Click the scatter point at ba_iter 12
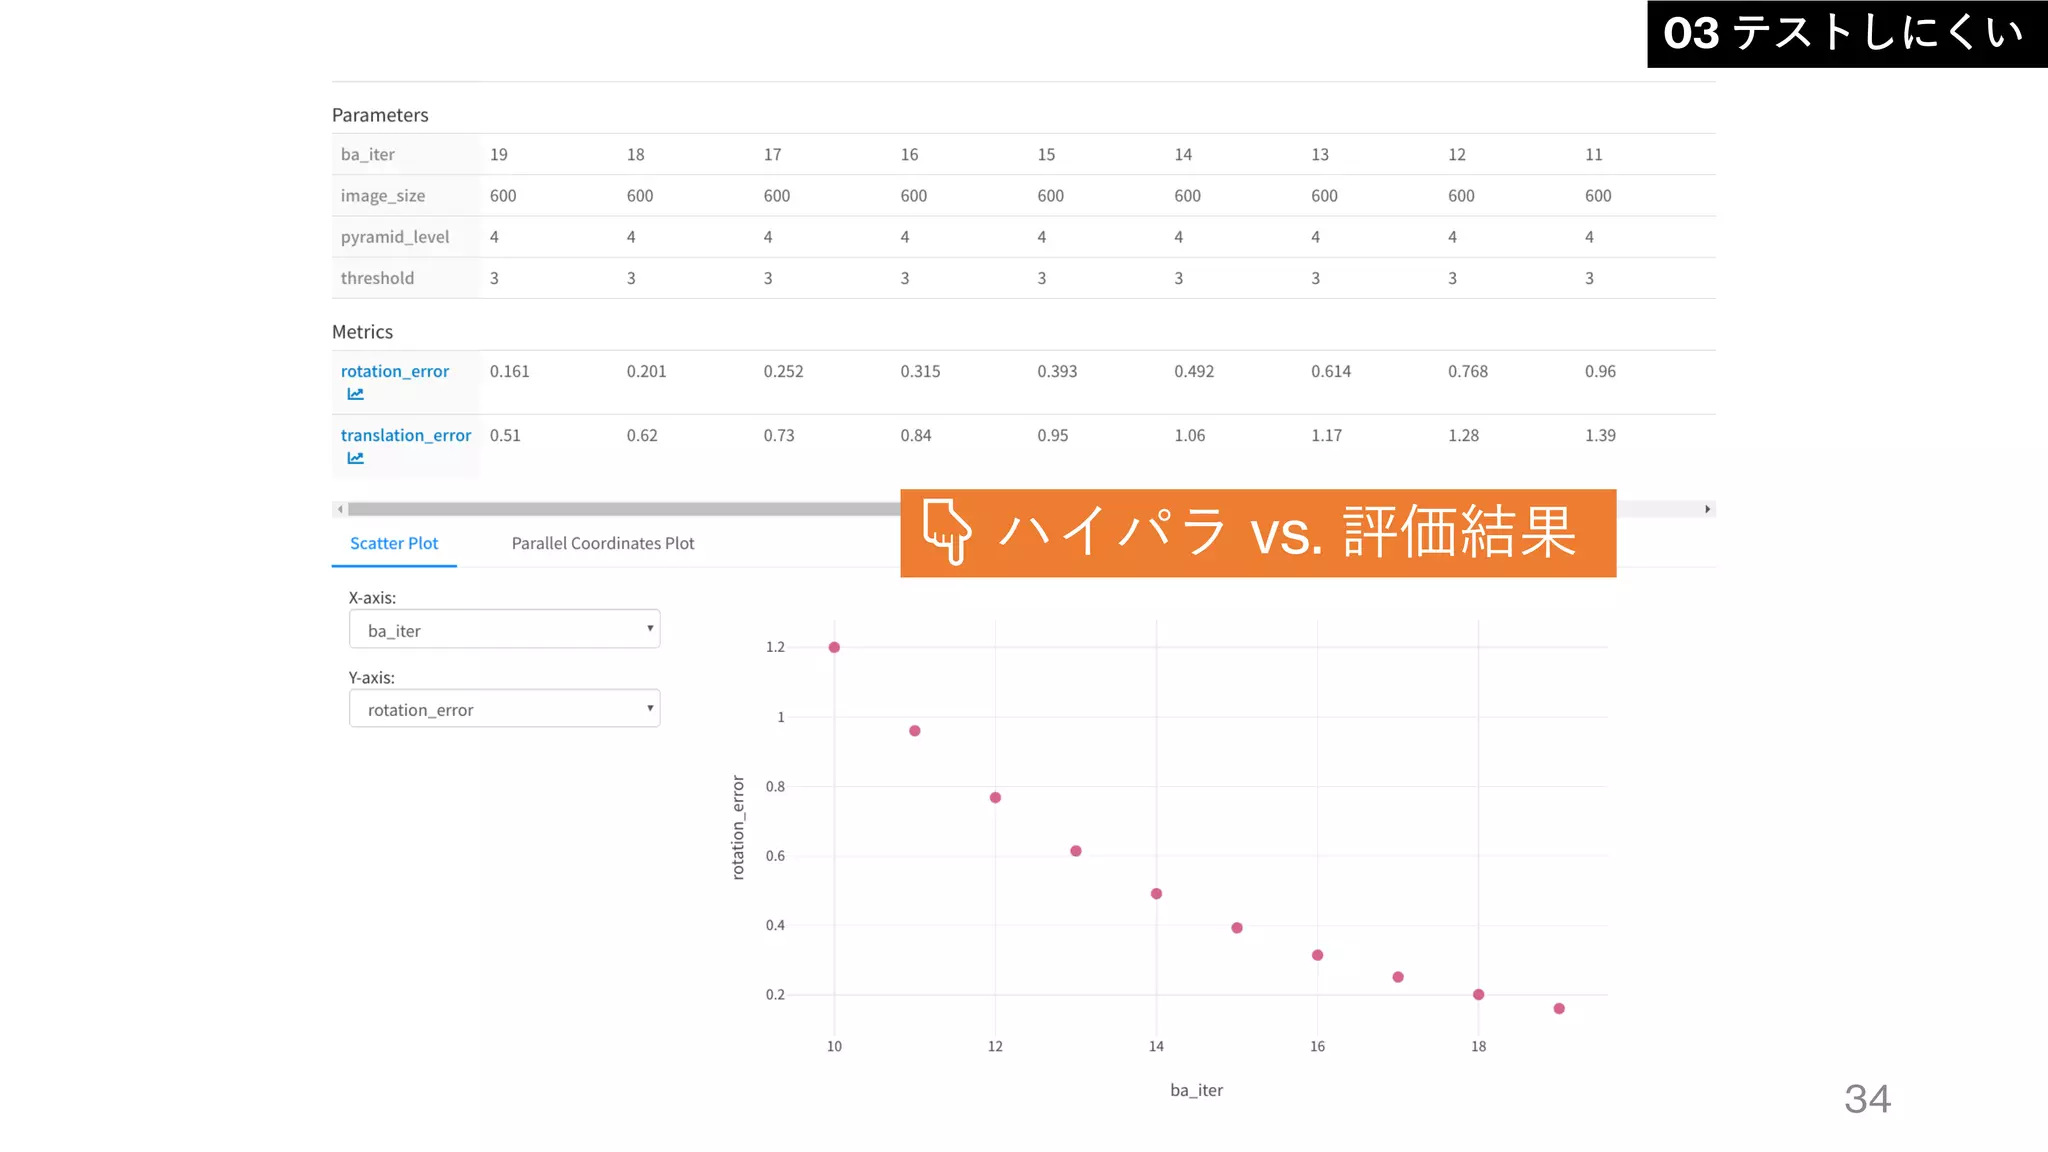The image size is (2048, 1152). (x=995, y=797)
